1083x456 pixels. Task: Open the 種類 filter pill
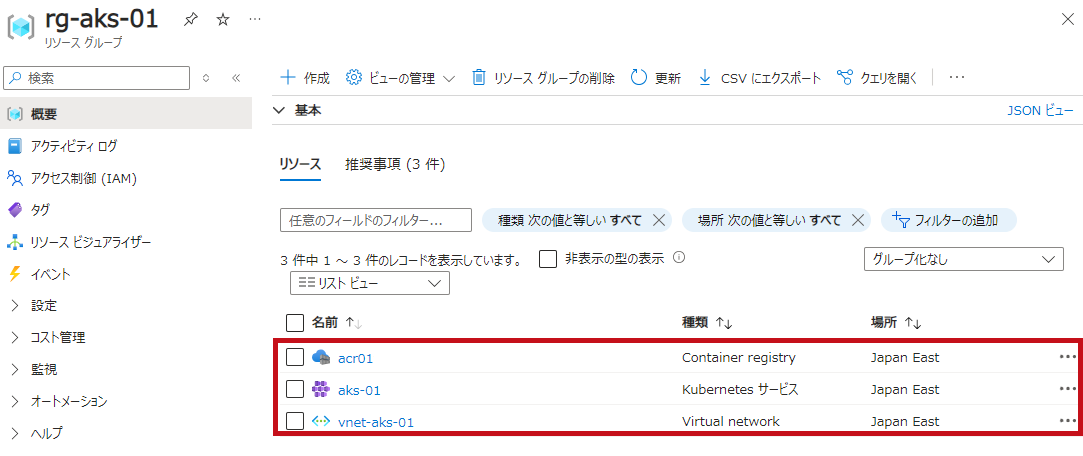tap(570, 220)
